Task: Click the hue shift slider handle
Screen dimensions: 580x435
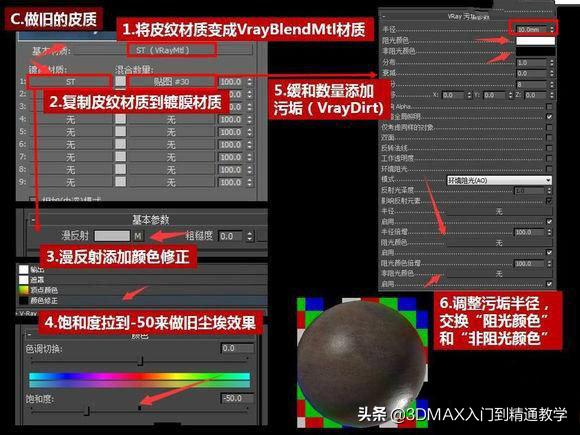Action: pos(140,361)
